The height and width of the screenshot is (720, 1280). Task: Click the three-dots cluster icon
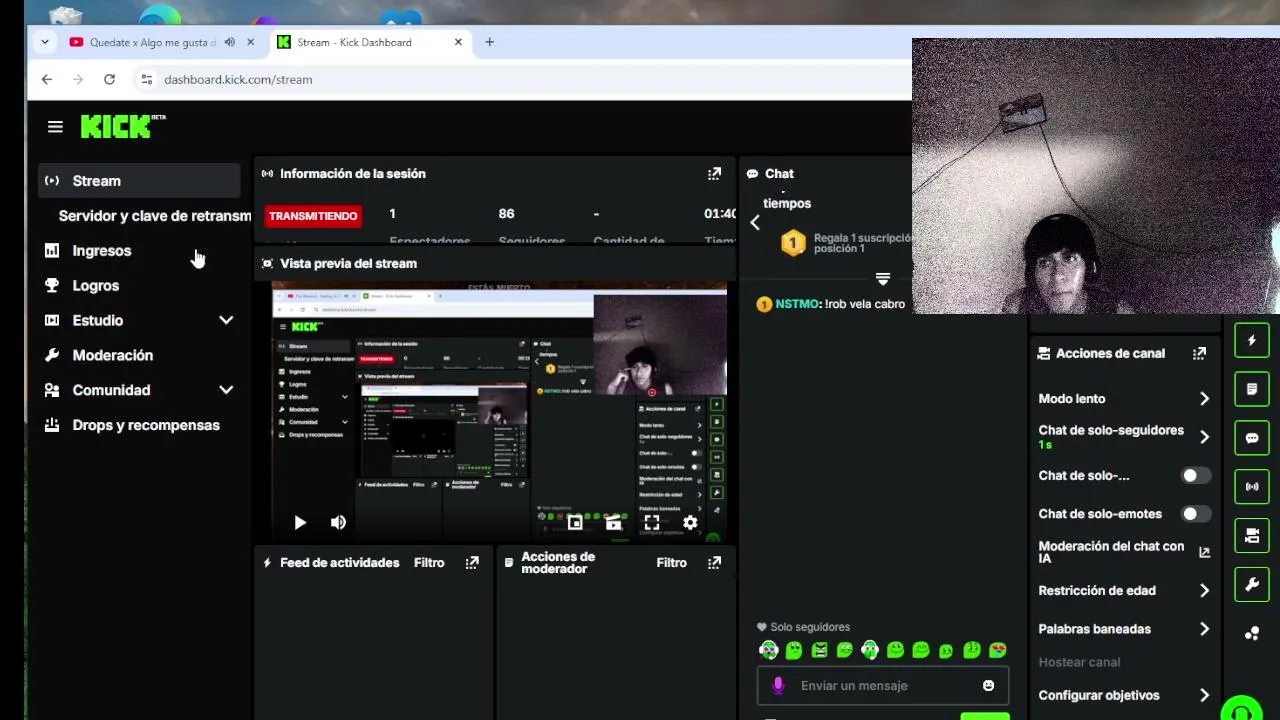coord(1252,633)
